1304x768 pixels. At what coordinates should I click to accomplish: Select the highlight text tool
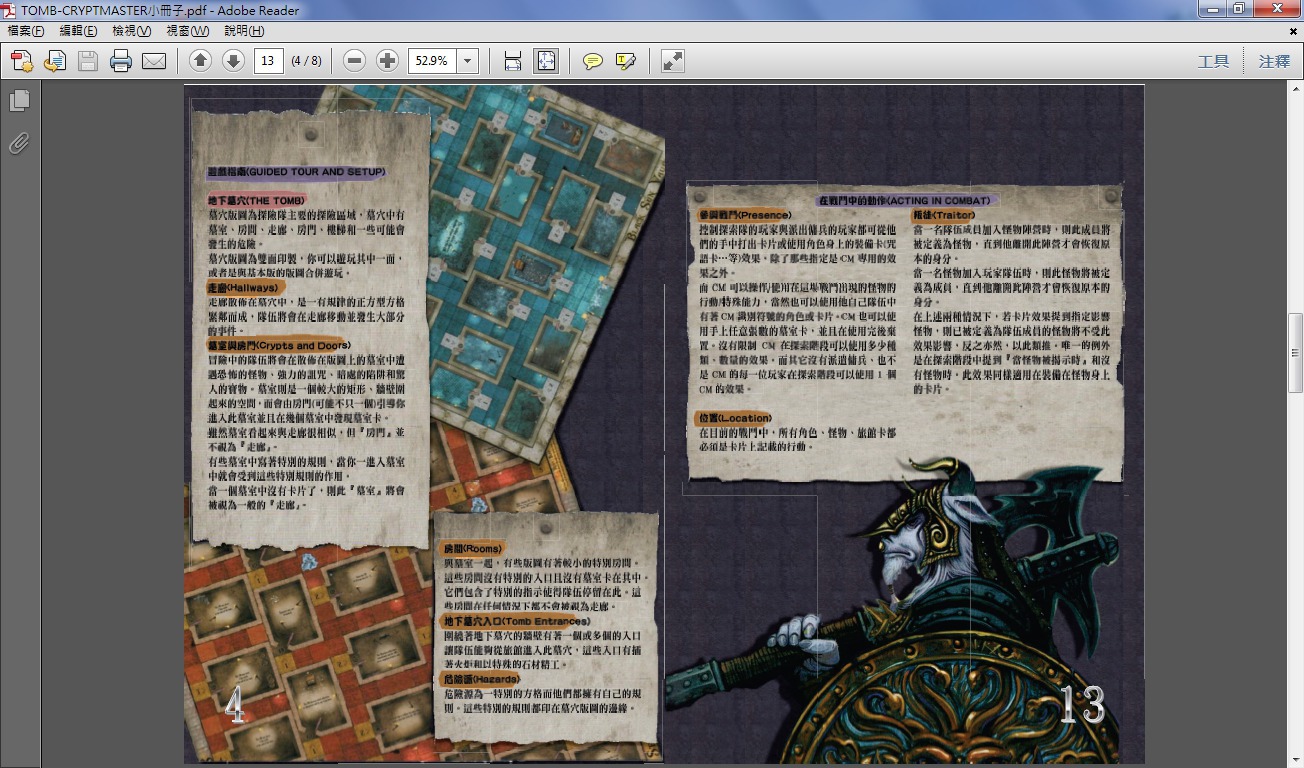click(x=626, y=61)
